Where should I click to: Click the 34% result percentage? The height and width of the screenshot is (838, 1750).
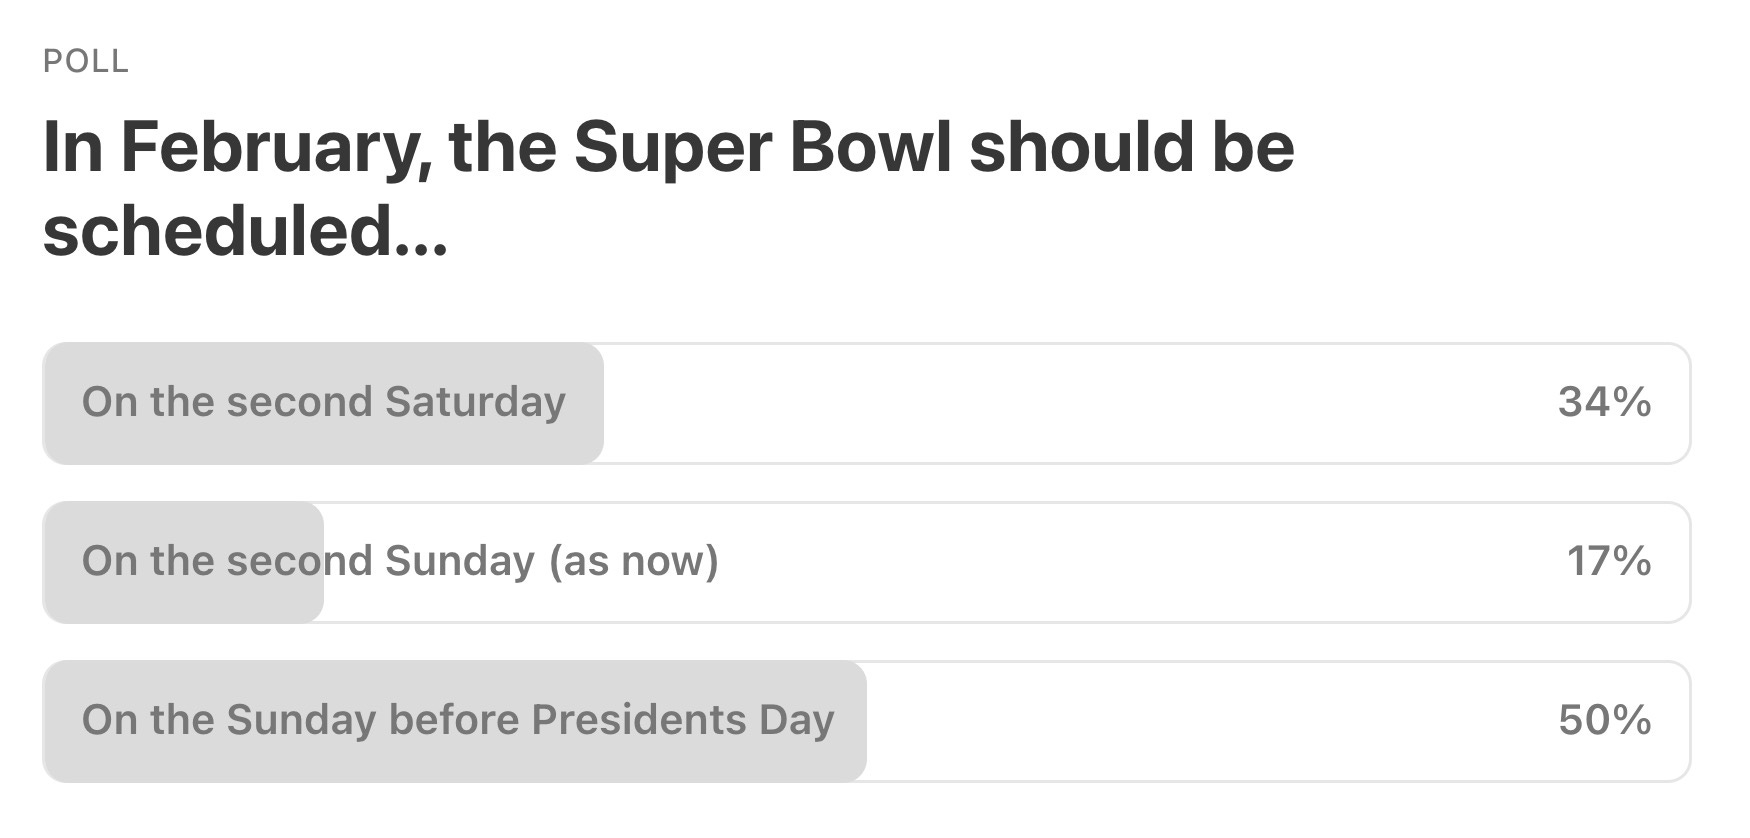click(1604, 402)
